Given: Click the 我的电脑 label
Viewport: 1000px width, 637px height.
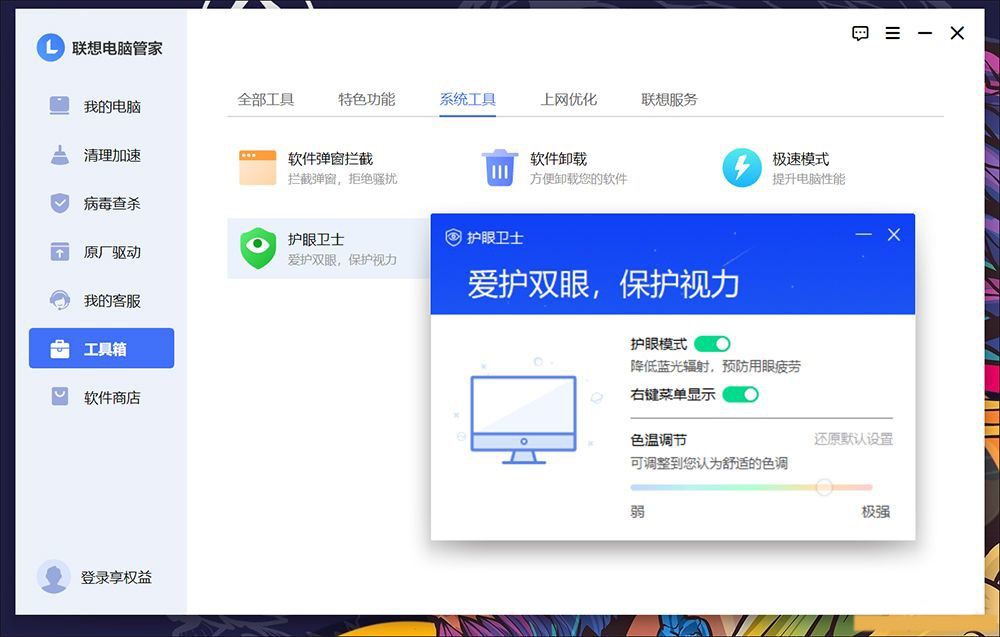Looking at the screenshot, I should click(112, 106).
